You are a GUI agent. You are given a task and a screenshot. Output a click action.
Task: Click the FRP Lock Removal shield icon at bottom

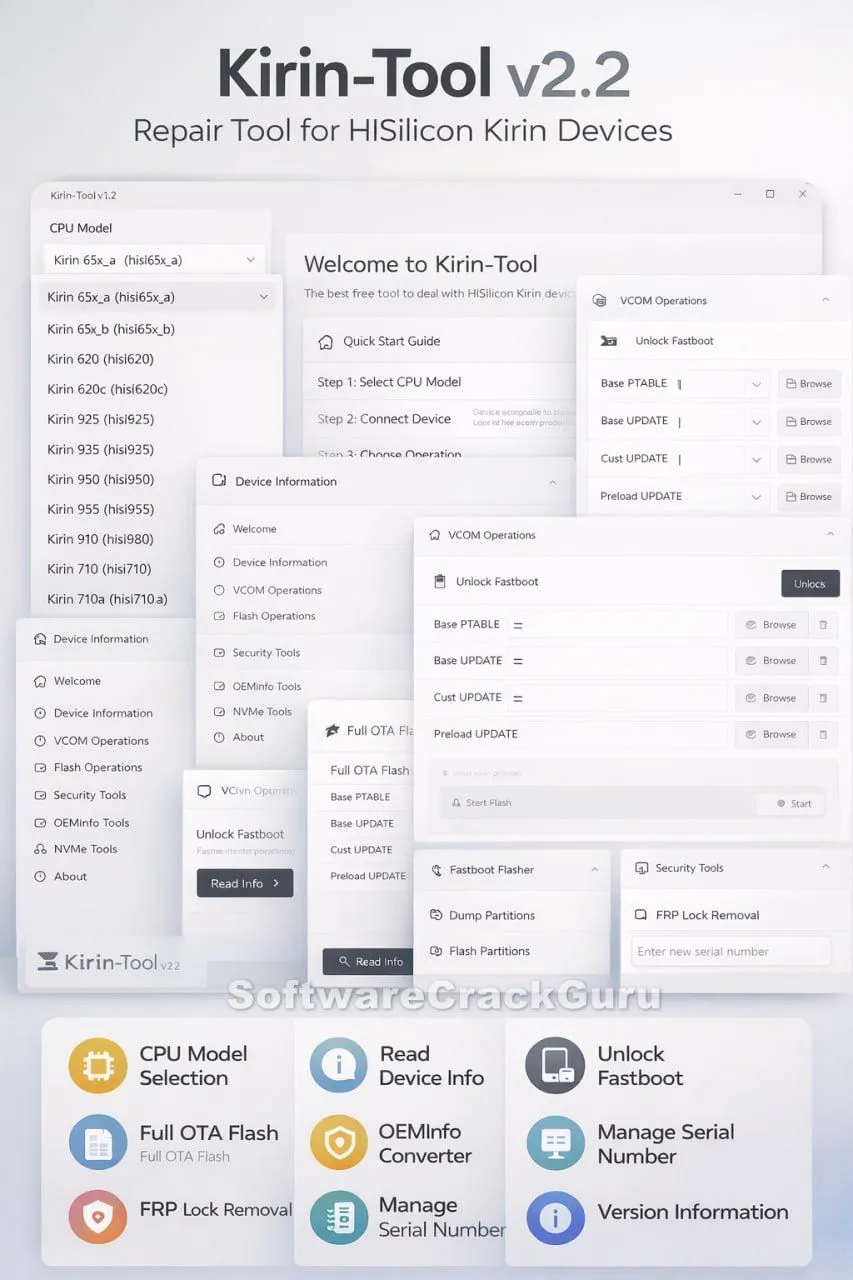[x=97, y=1216]
